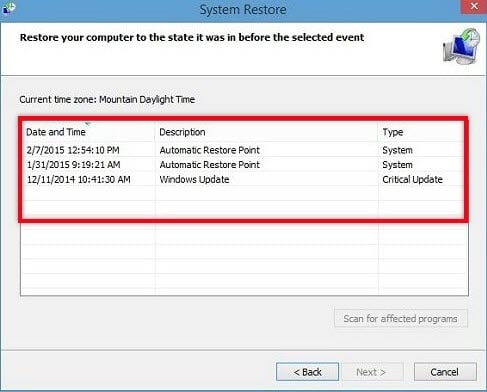Click the Scan for affected programs button
487x392 pixels.
(x=401, y=319)
